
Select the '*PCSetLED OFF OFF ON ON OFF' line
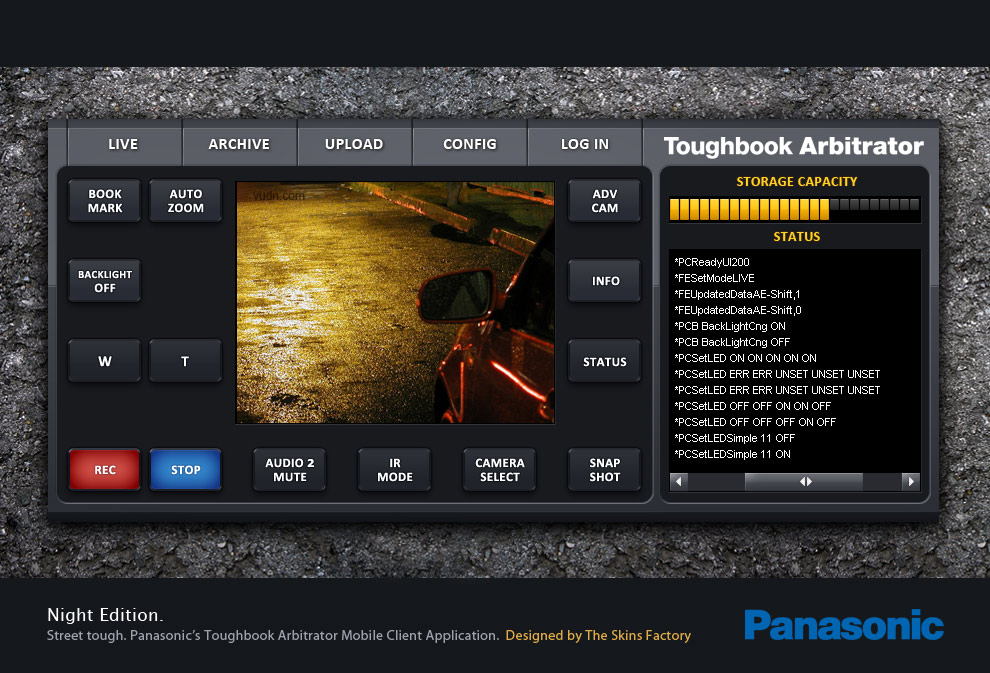click(753, 406)
